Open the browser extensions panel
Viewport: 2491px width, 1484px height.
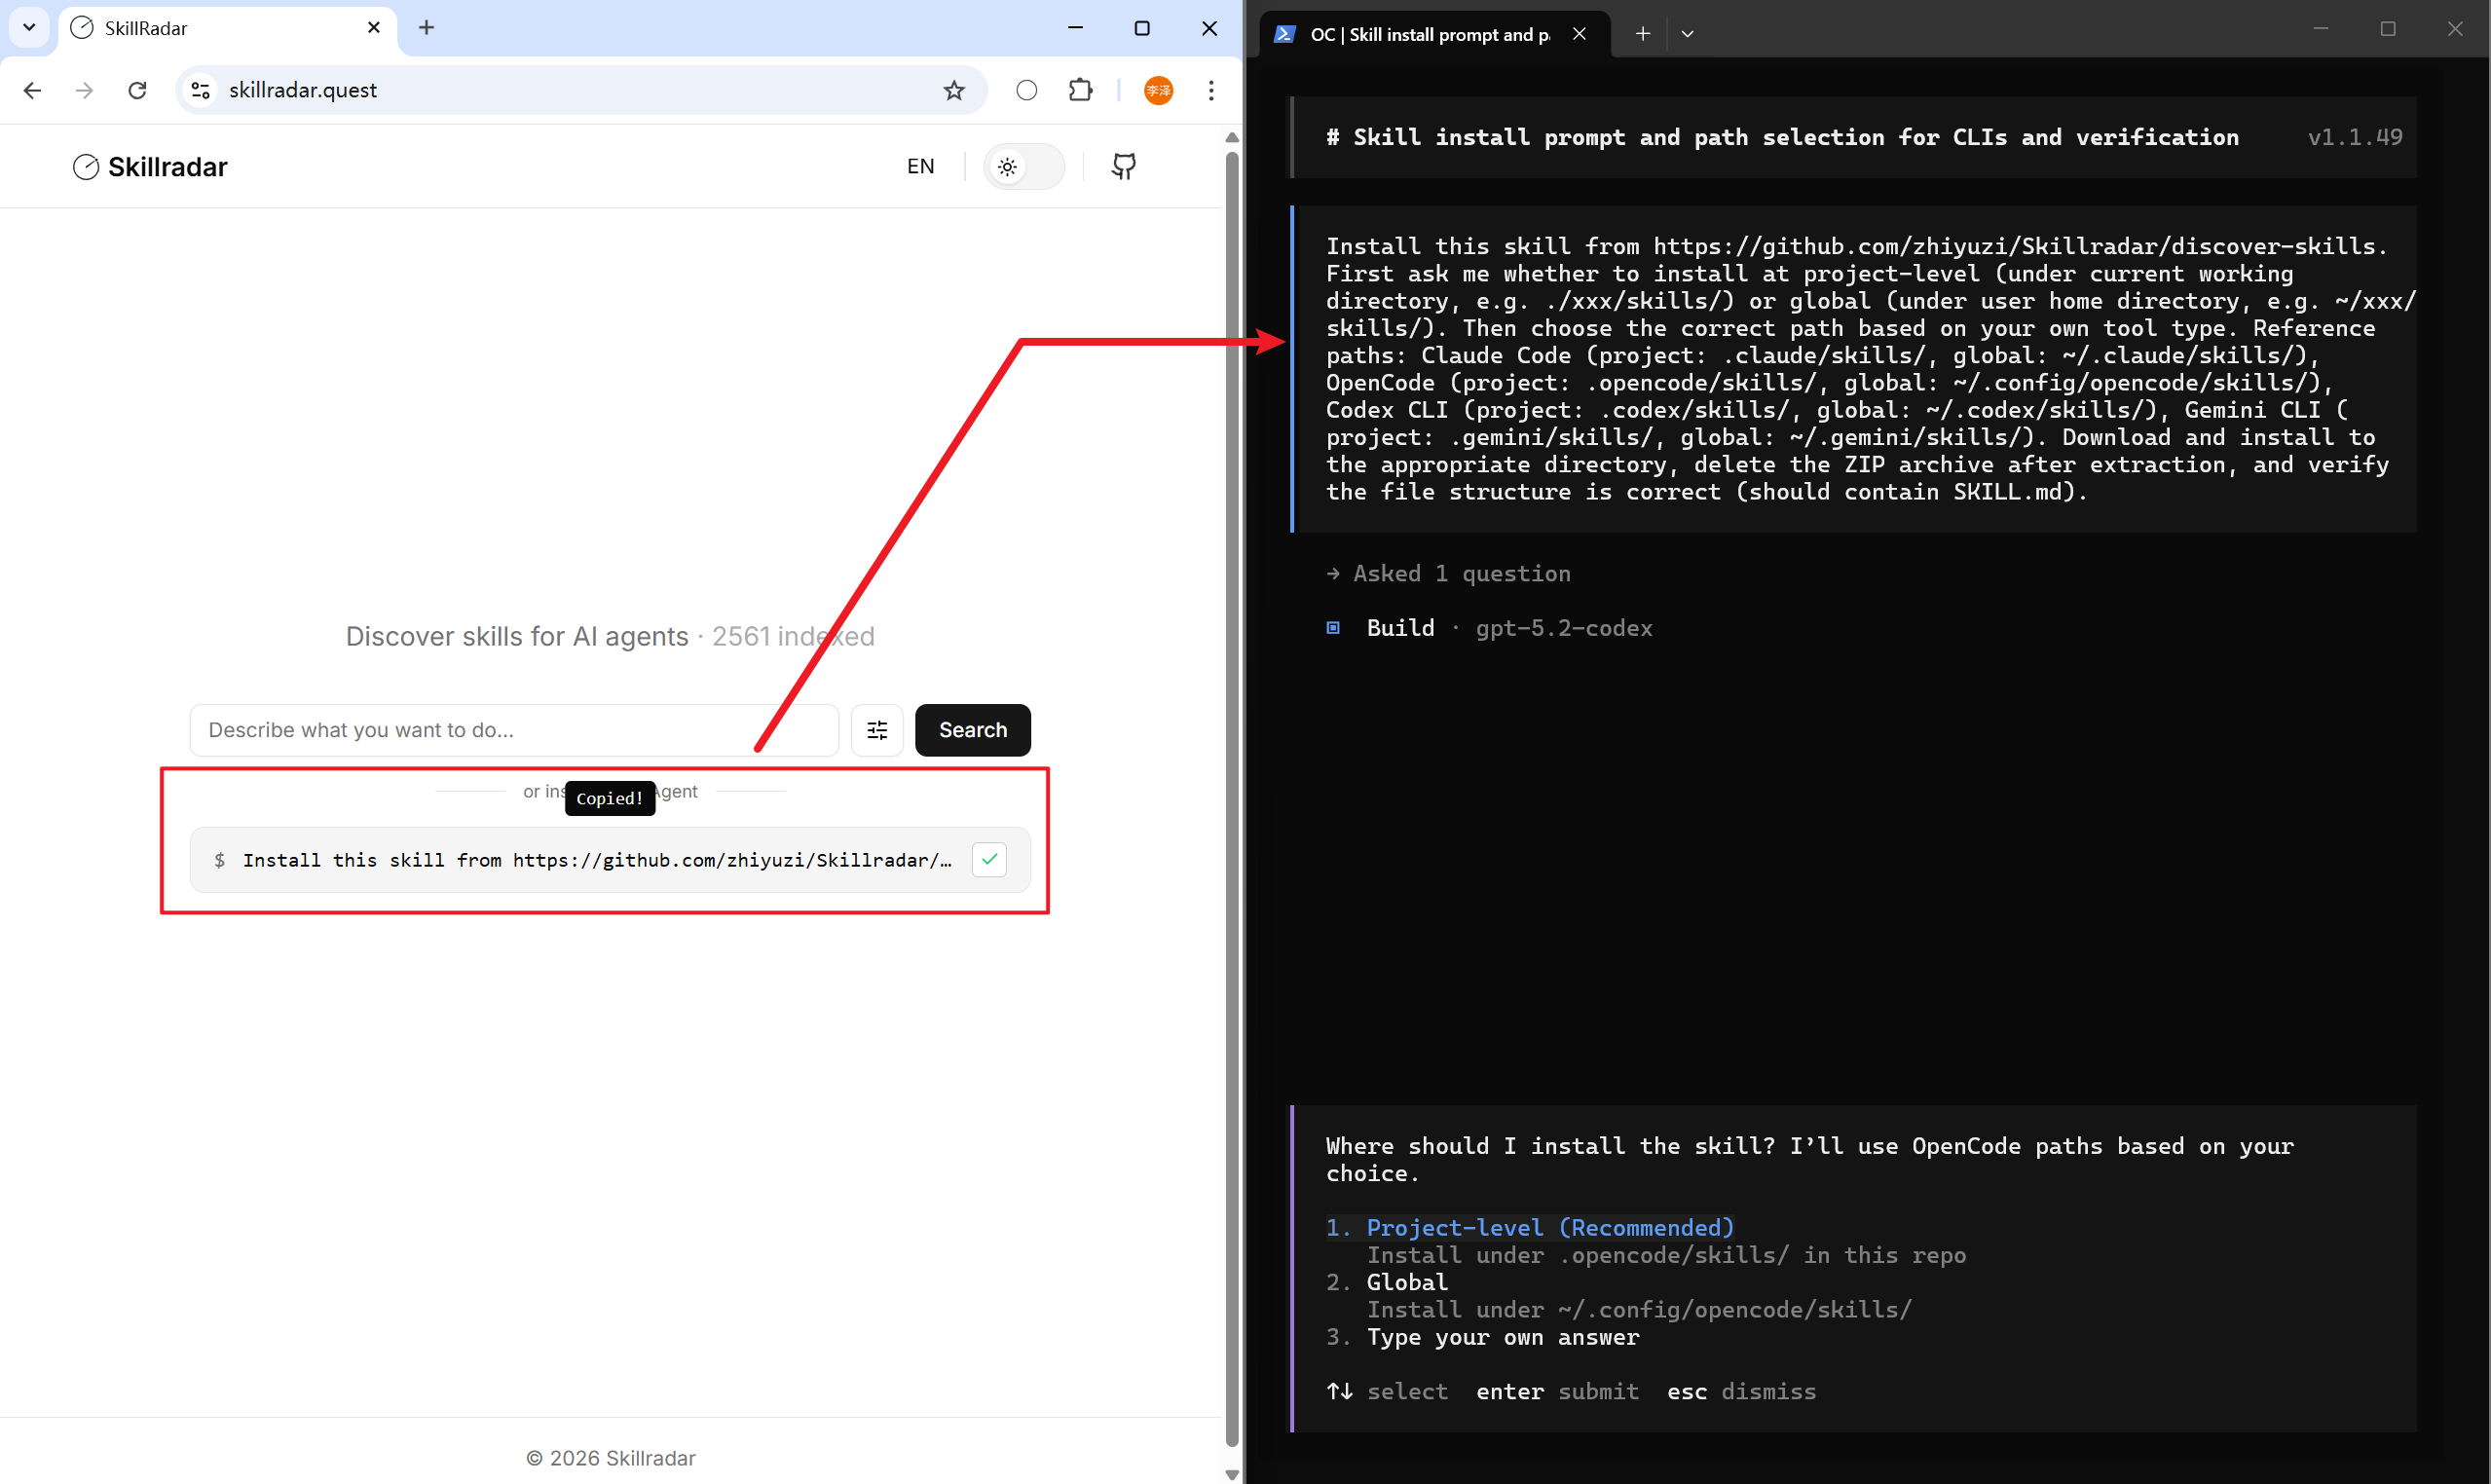1081,90
